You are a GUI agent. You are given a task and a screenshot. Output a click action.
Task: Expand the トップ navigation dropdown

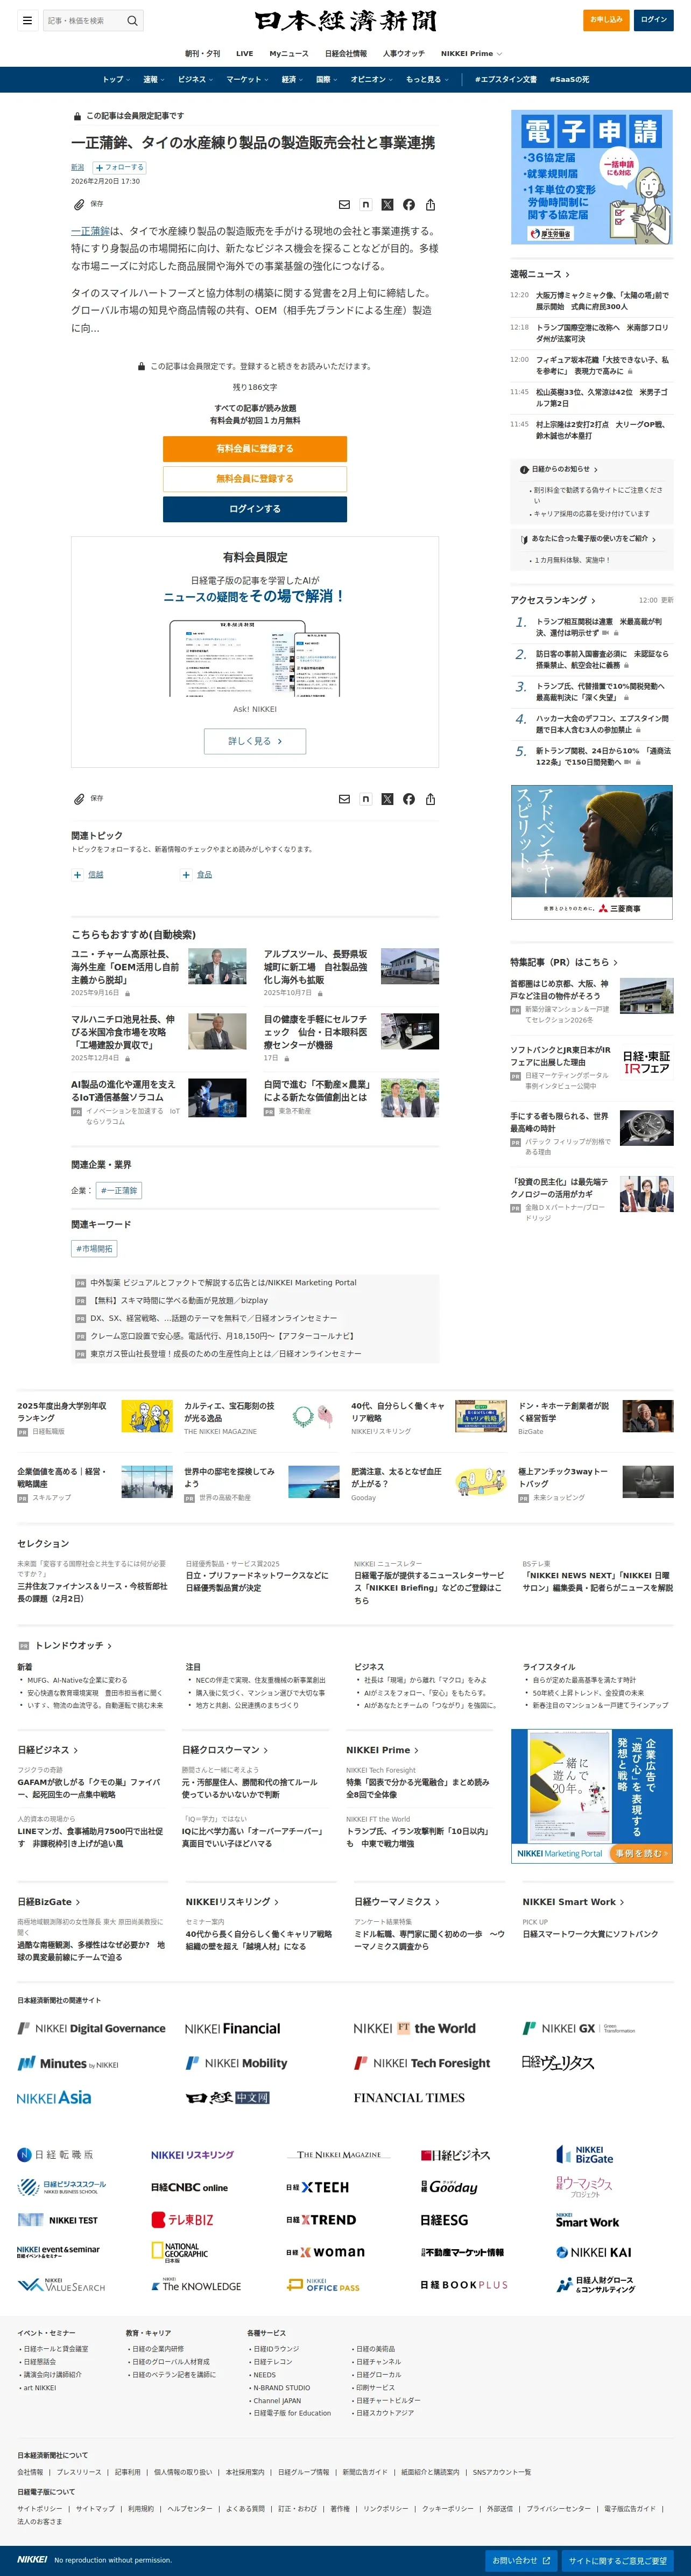(x=116, y=80)
